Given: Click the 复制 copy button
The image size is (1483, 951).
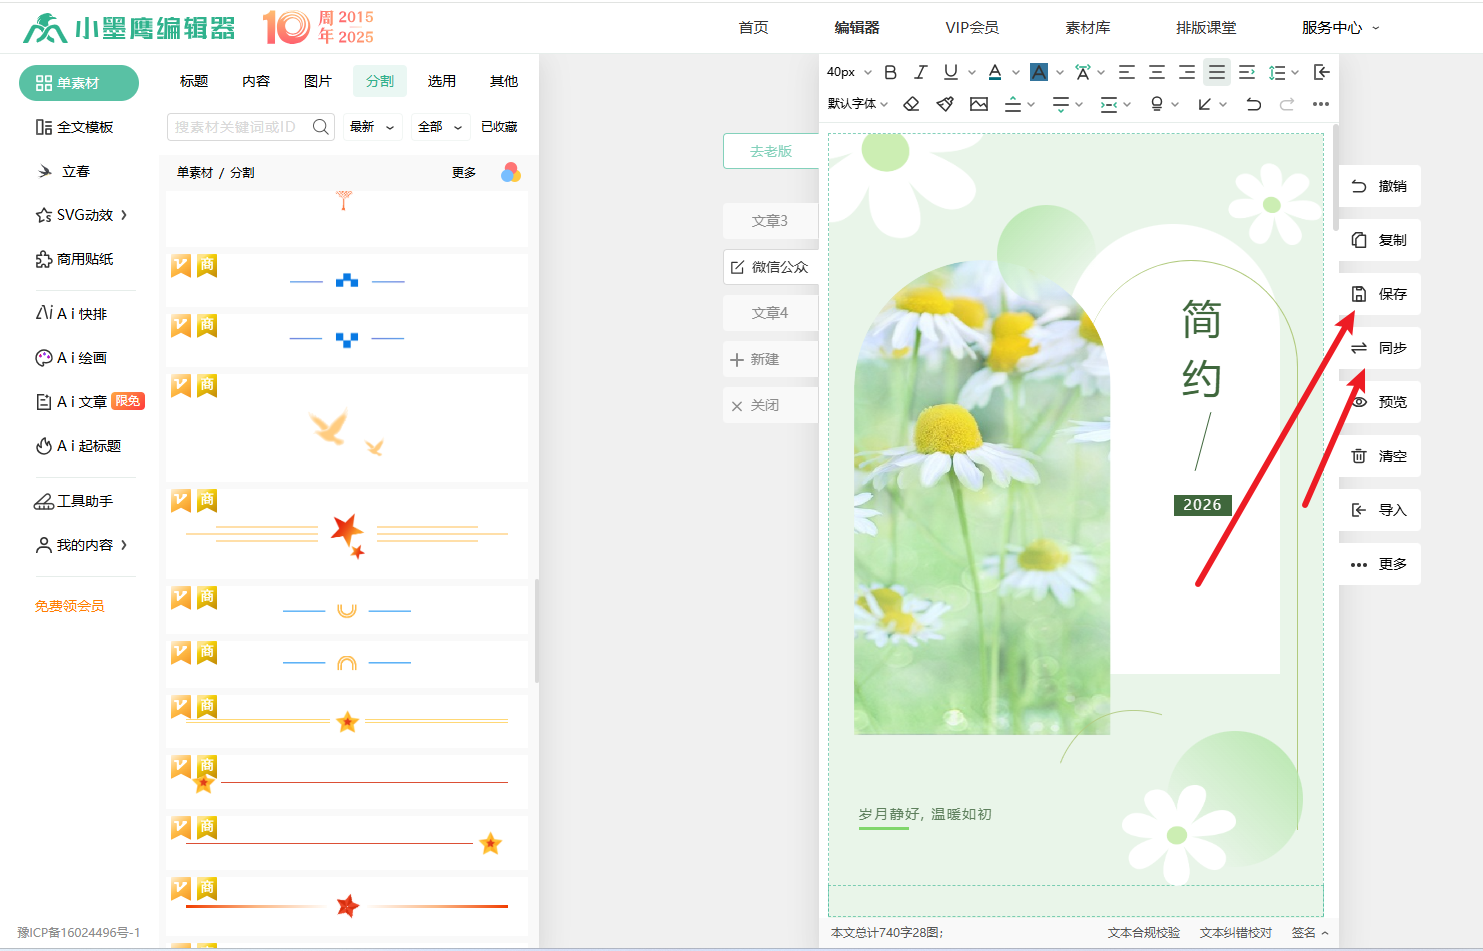Looking at the screenshot, I should 1379,240.
